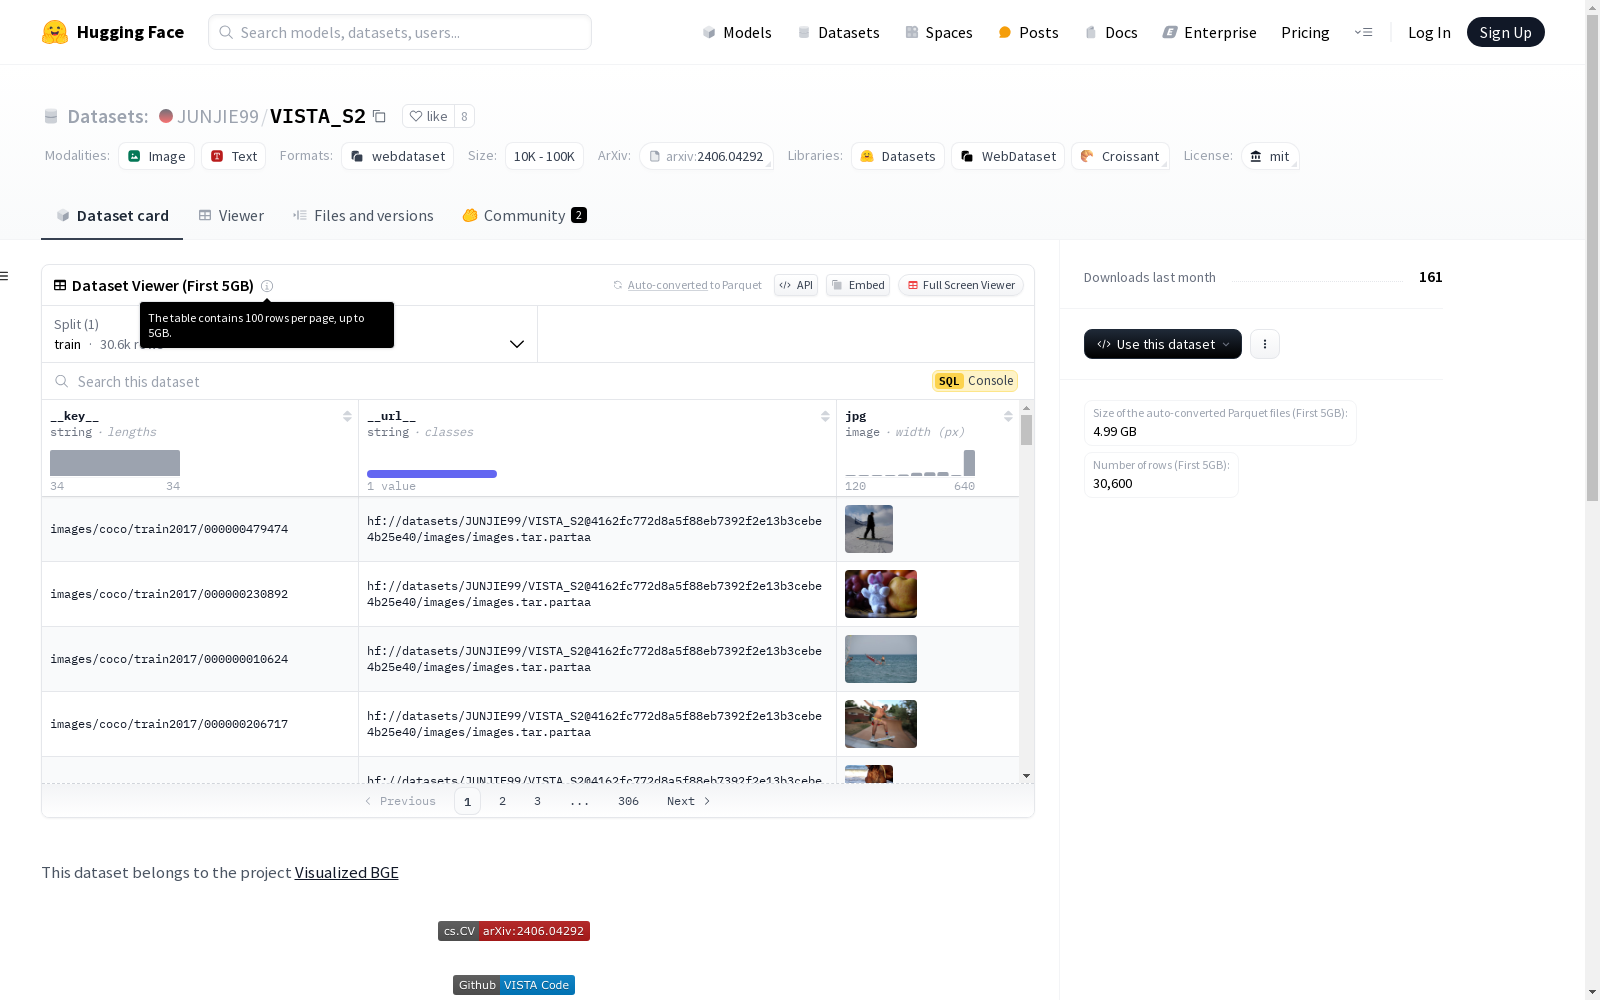Open the arxiv:2406.04292 tag
The image size is (1600, 1000).
(706, 156)
